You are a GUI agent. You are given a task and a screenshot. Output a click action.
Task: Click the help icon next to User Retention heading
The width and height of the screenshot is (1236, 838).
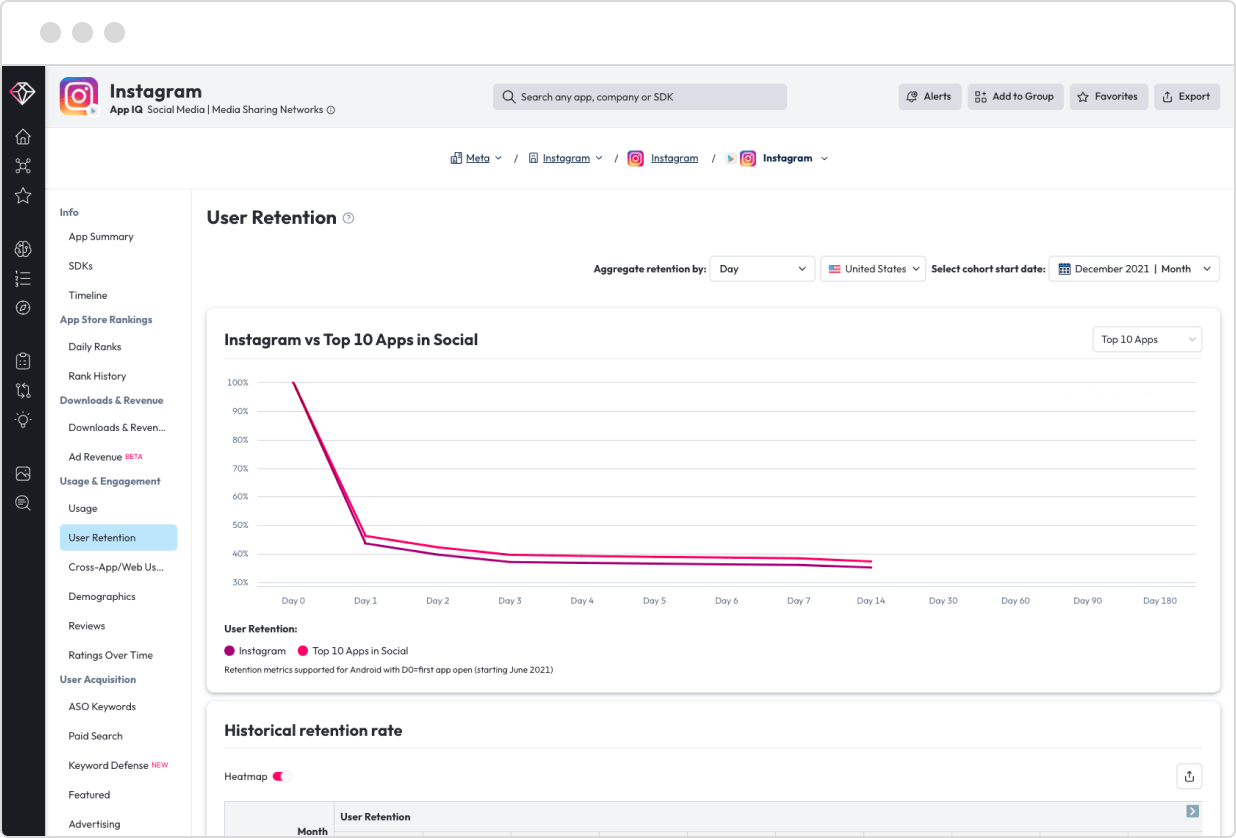[348, 218]
